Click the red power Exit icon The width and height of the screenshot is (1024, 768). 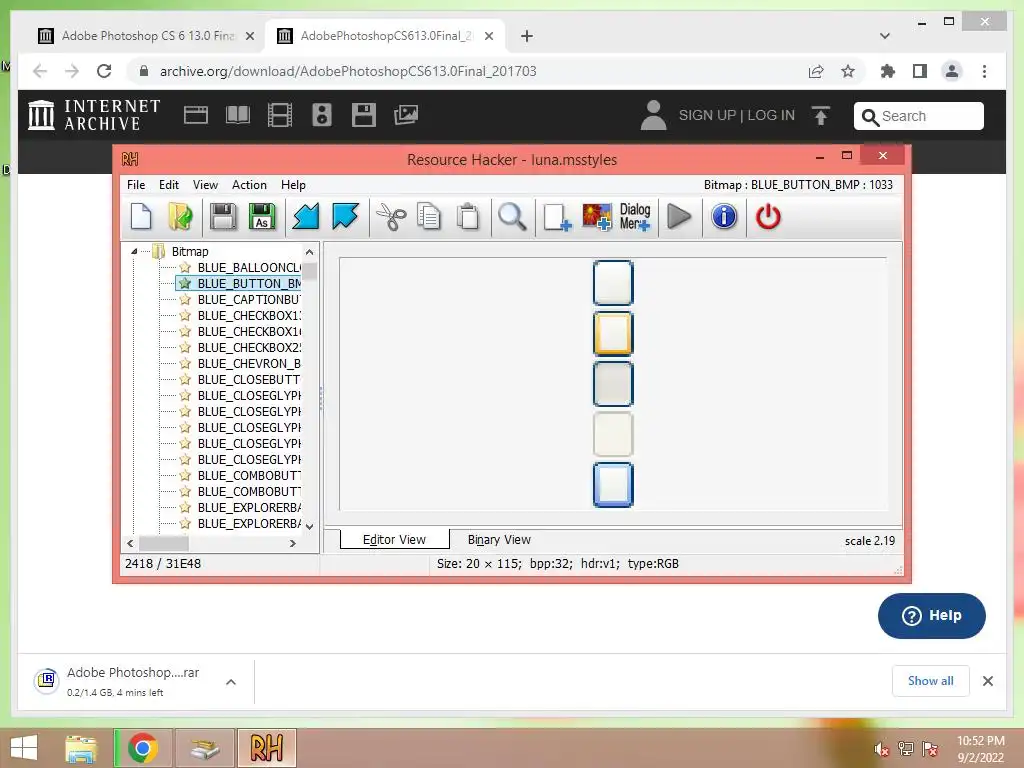point(768,217)
